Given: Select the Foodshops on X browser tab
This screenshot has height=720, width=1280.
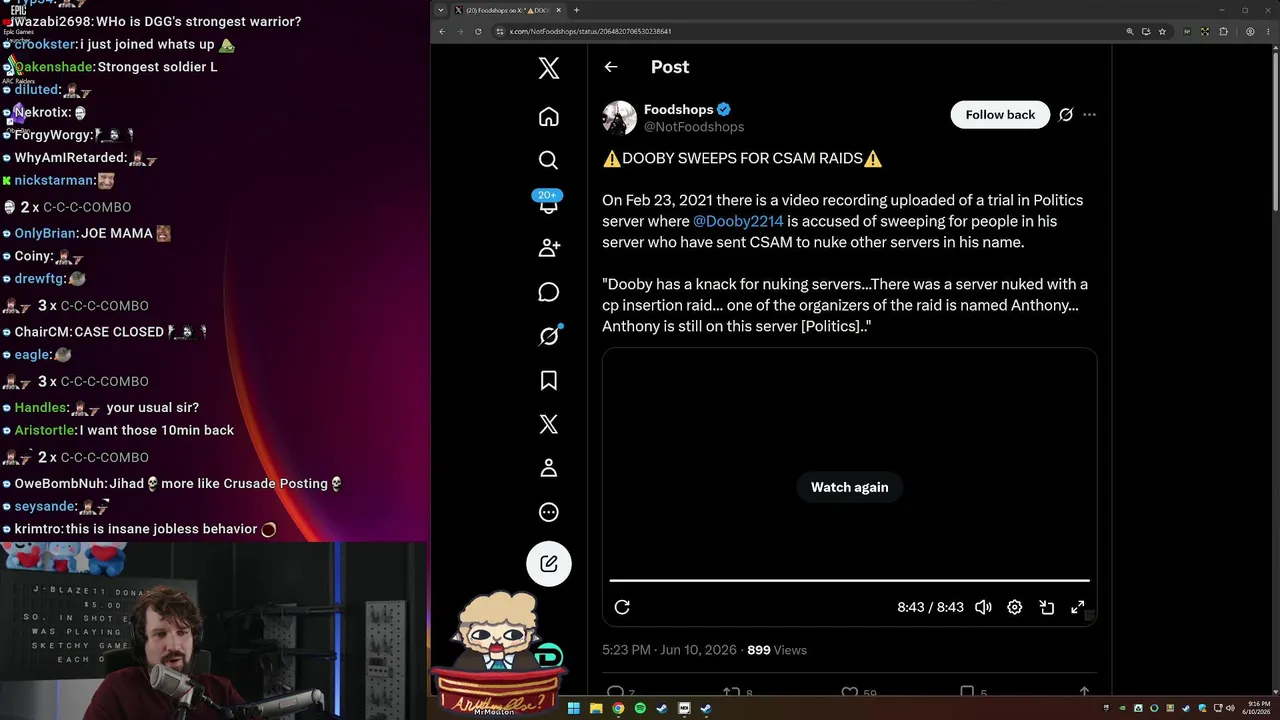Looking at the screenshot, I should click(509, 10).
